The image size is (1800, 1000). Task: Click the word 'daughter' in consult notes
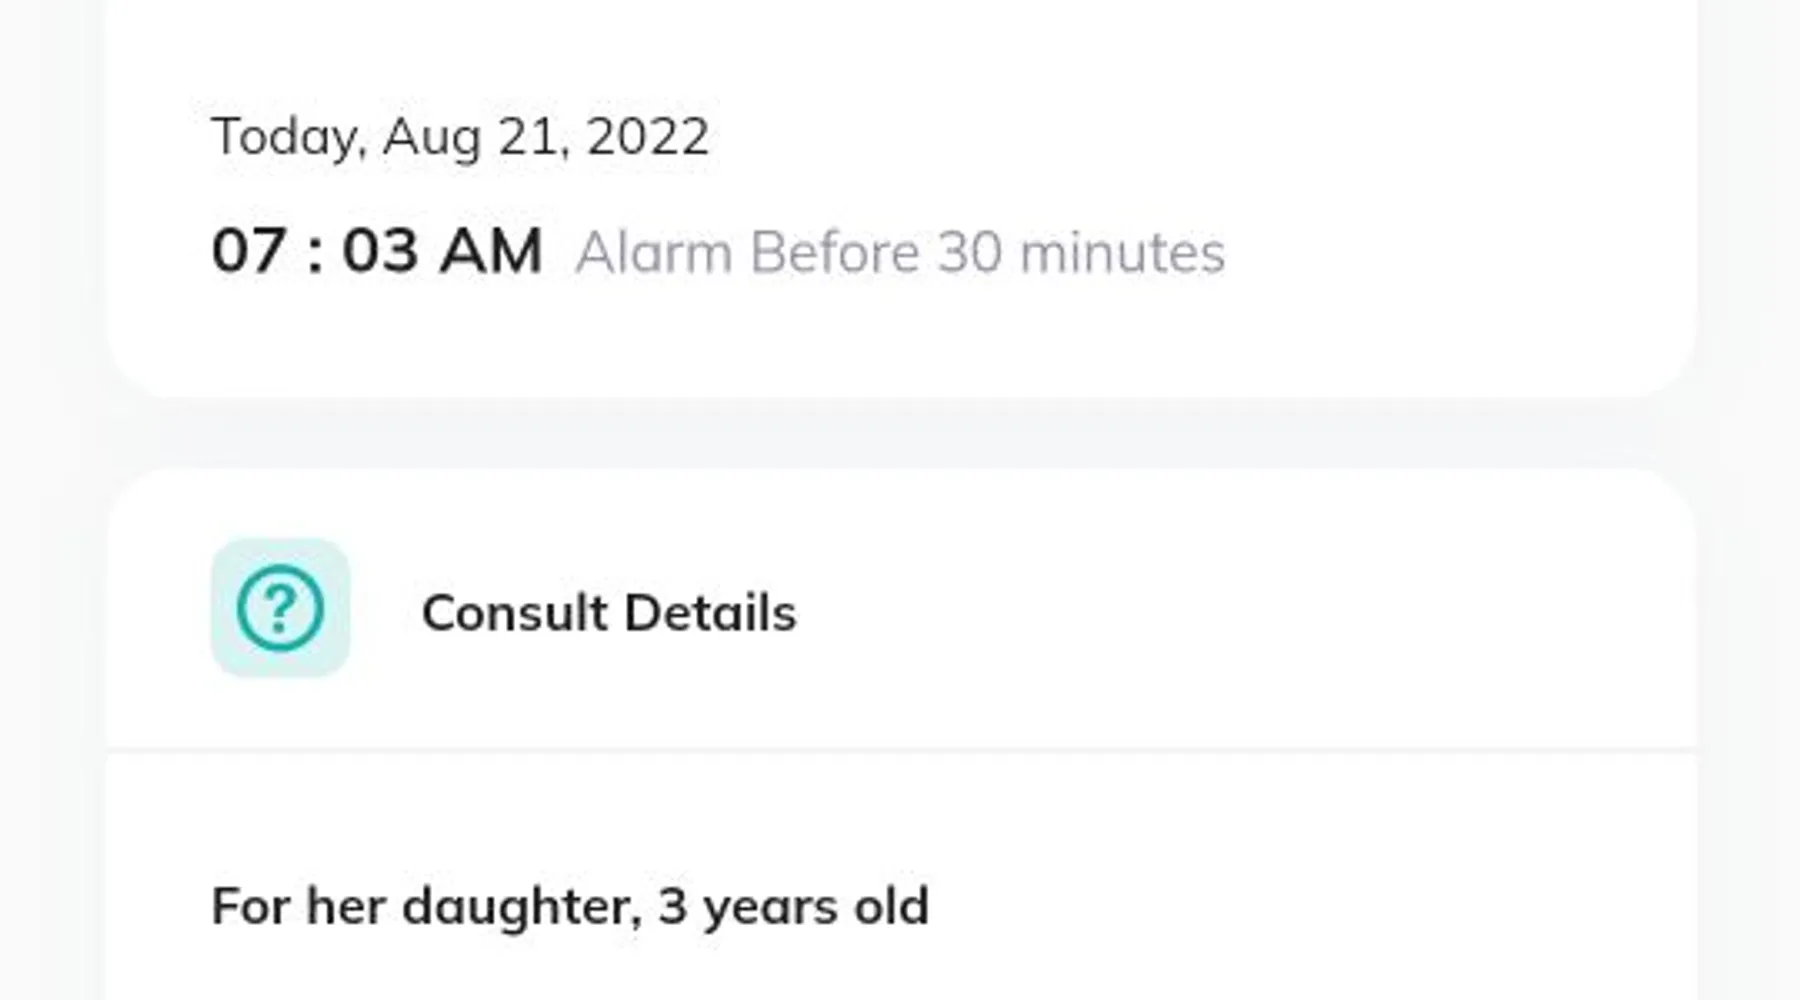coord(520,906)
